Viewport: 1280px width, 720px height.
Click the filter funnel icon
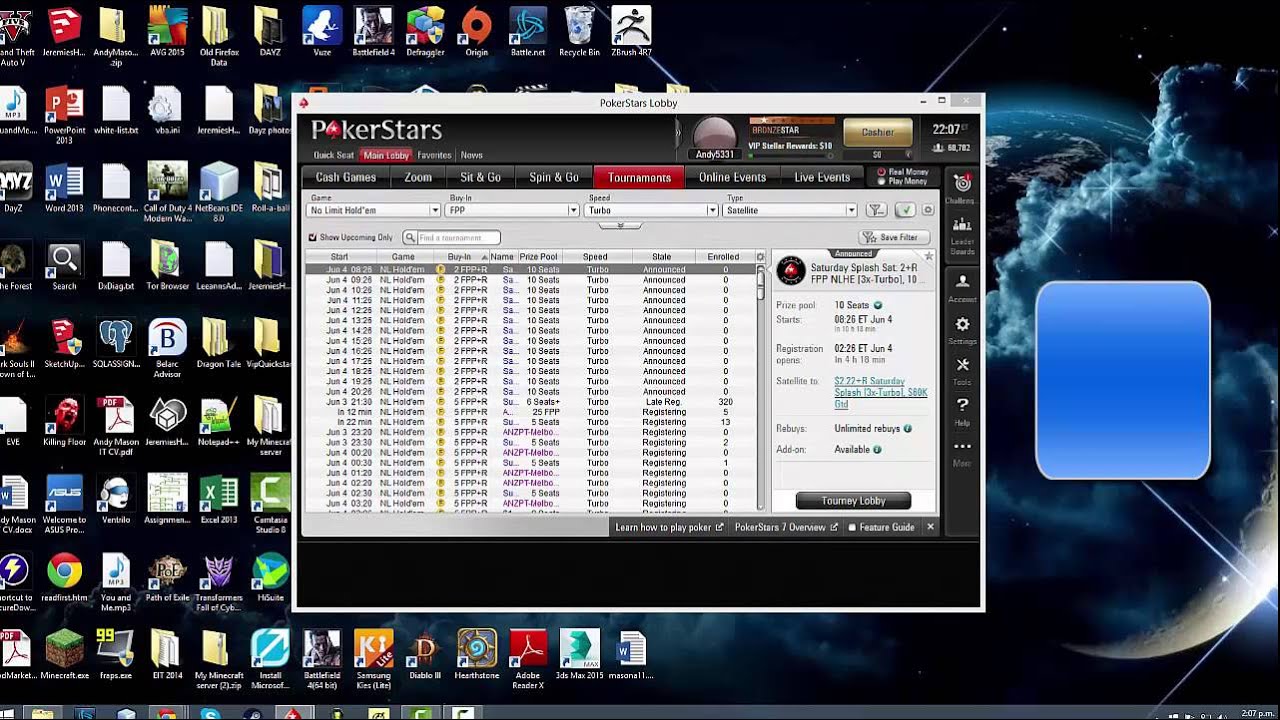(x=876, y=210)
